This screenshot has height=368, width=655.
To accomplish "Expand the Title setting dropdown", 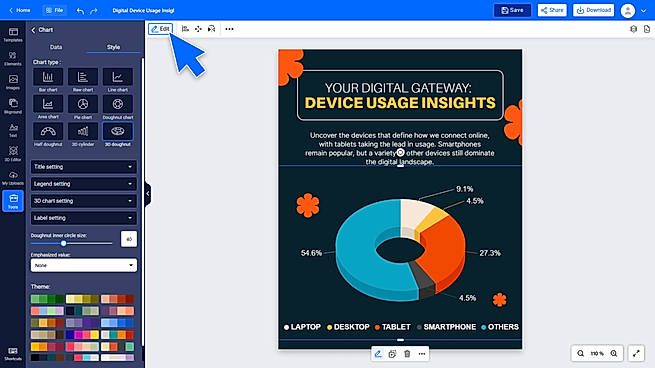I will (x=84, y=167).
